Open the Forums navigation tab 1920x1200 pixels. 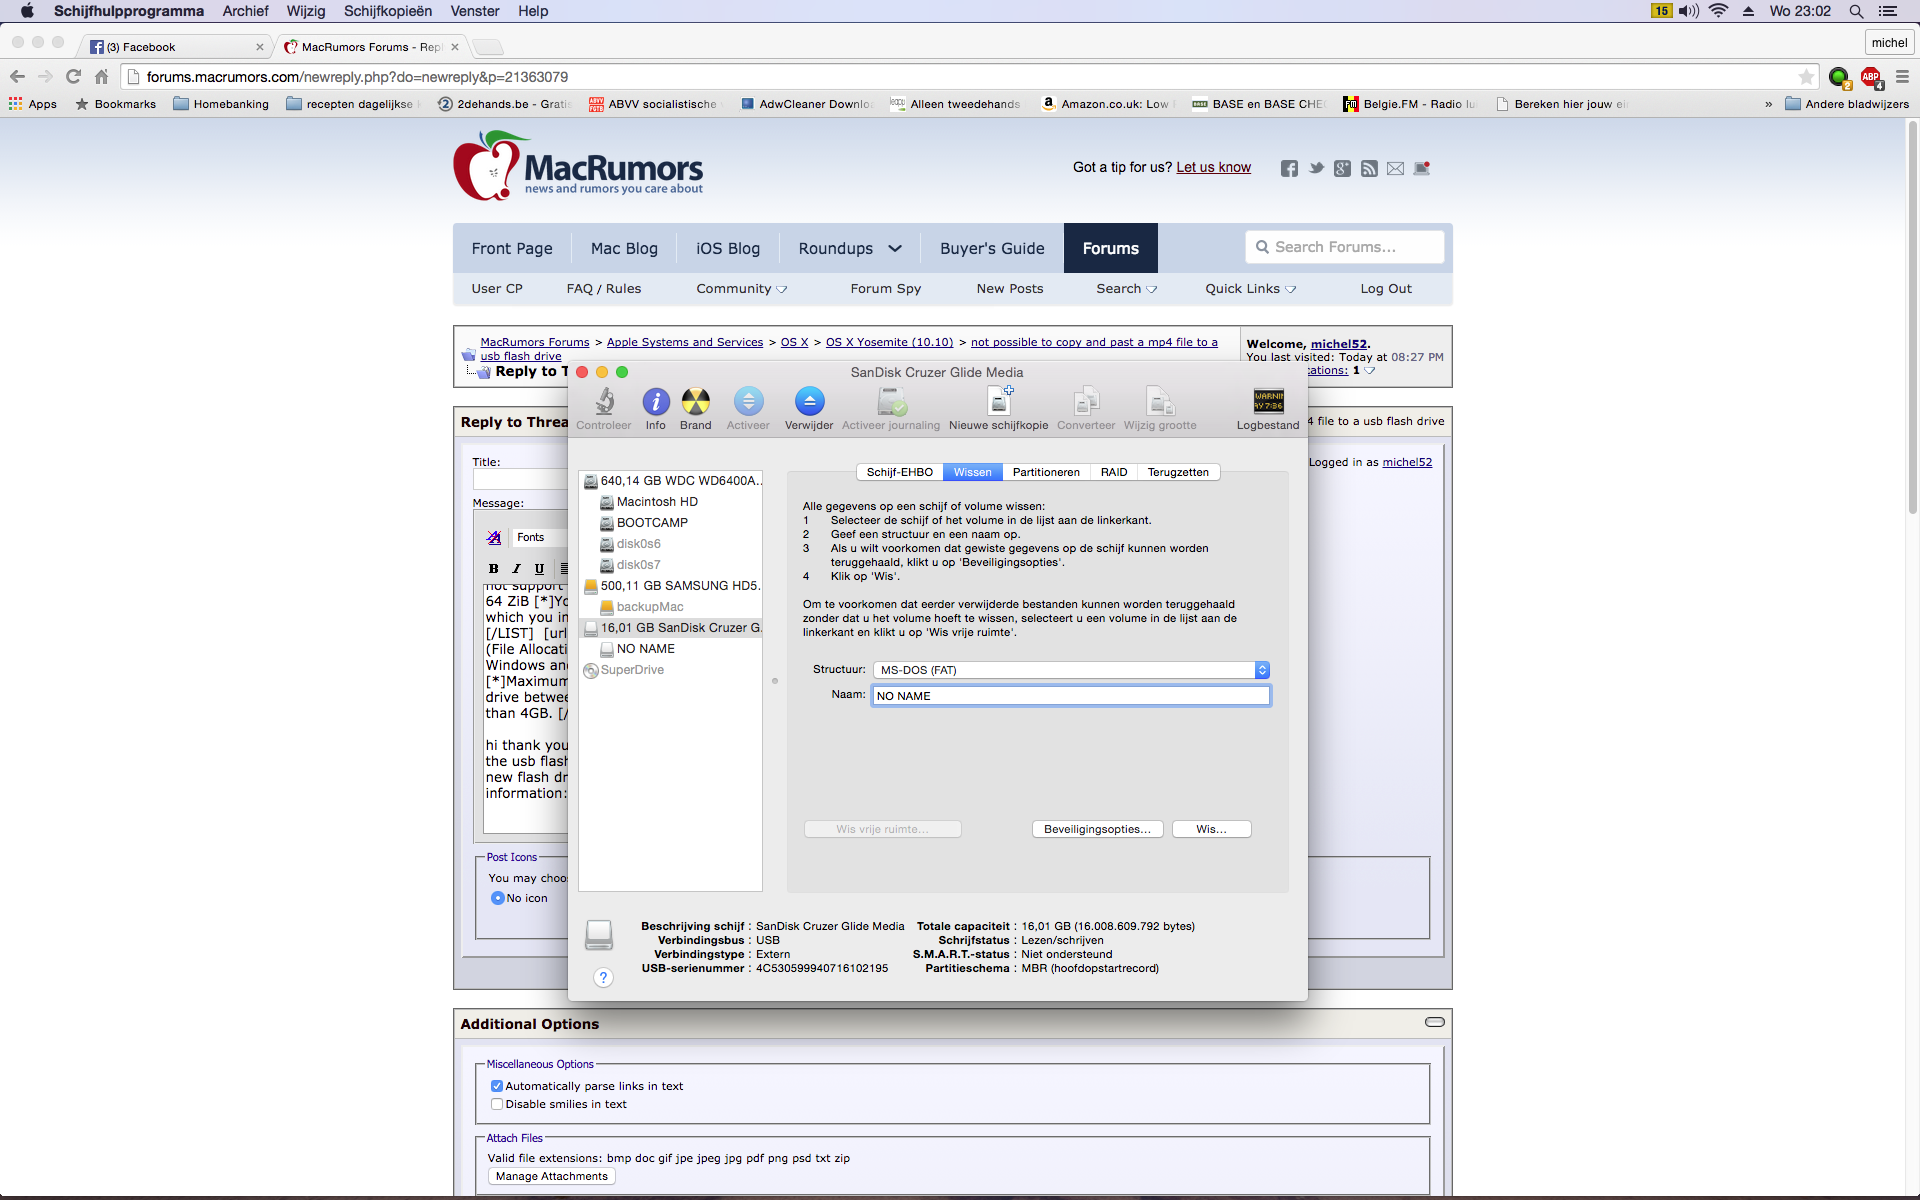click(x=1110, y=248)
